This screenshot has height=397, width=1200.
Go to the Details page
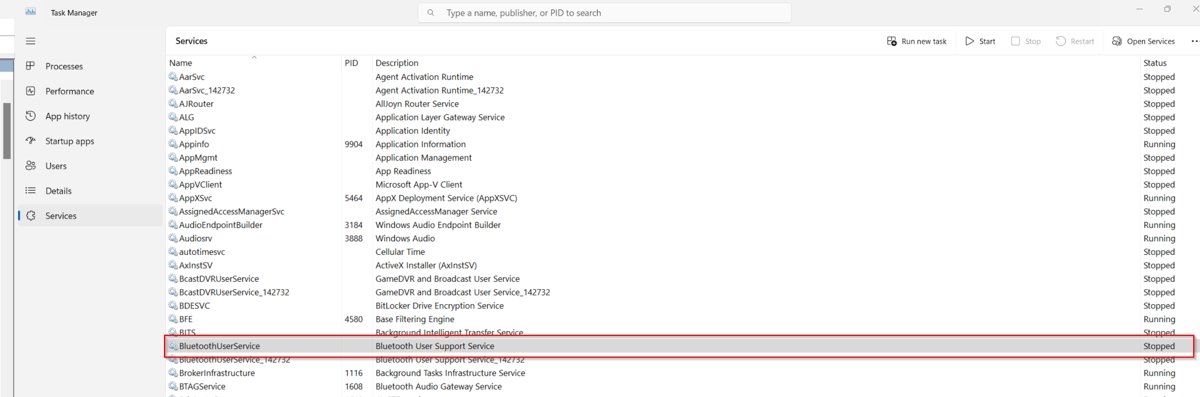(x=90, y=191)
